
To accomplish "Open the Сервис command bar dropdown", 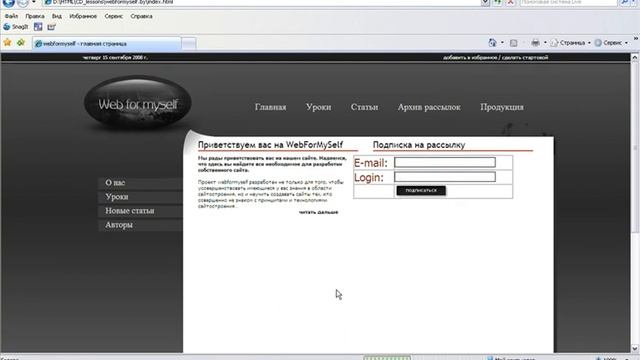I will click(611, 42).
